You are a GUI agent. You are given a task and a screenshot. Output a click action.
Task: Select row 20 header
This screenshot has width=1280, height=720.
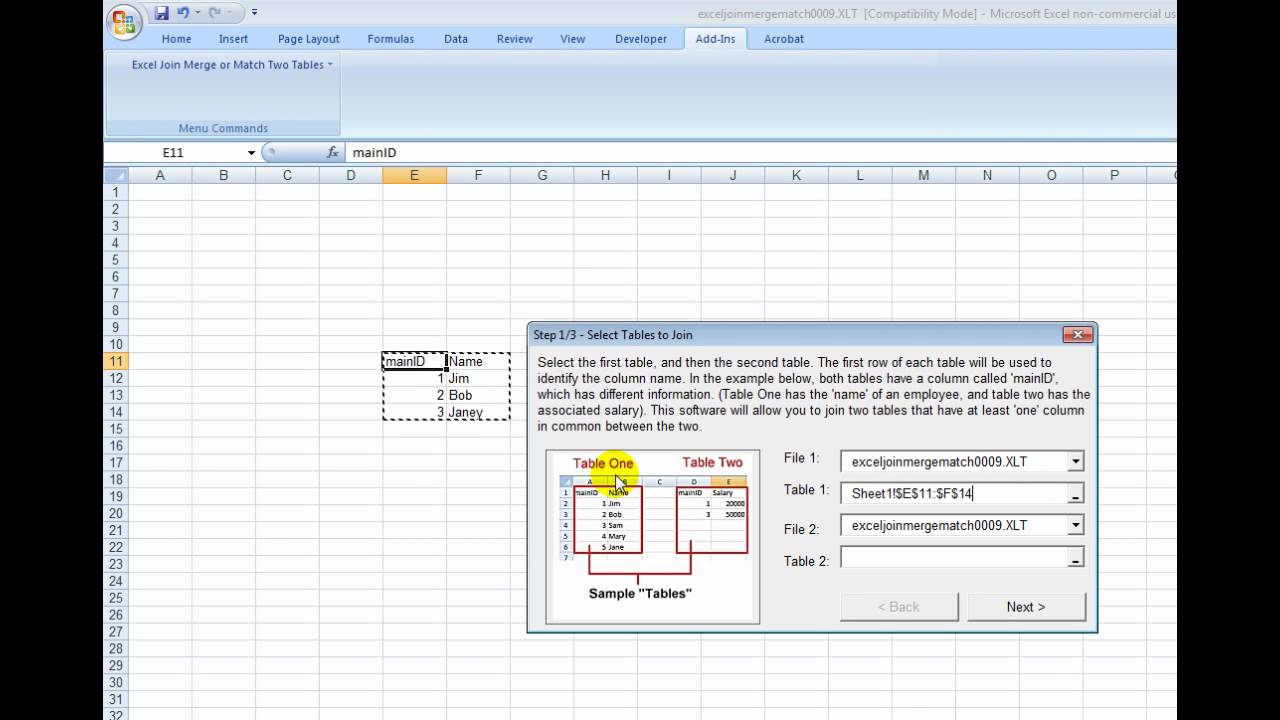click(116, 513)
